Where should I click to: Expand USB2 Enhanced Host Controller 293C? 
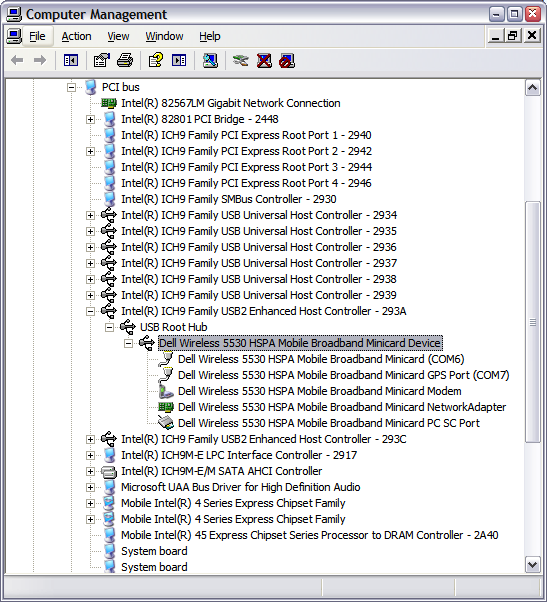point(90,439)
